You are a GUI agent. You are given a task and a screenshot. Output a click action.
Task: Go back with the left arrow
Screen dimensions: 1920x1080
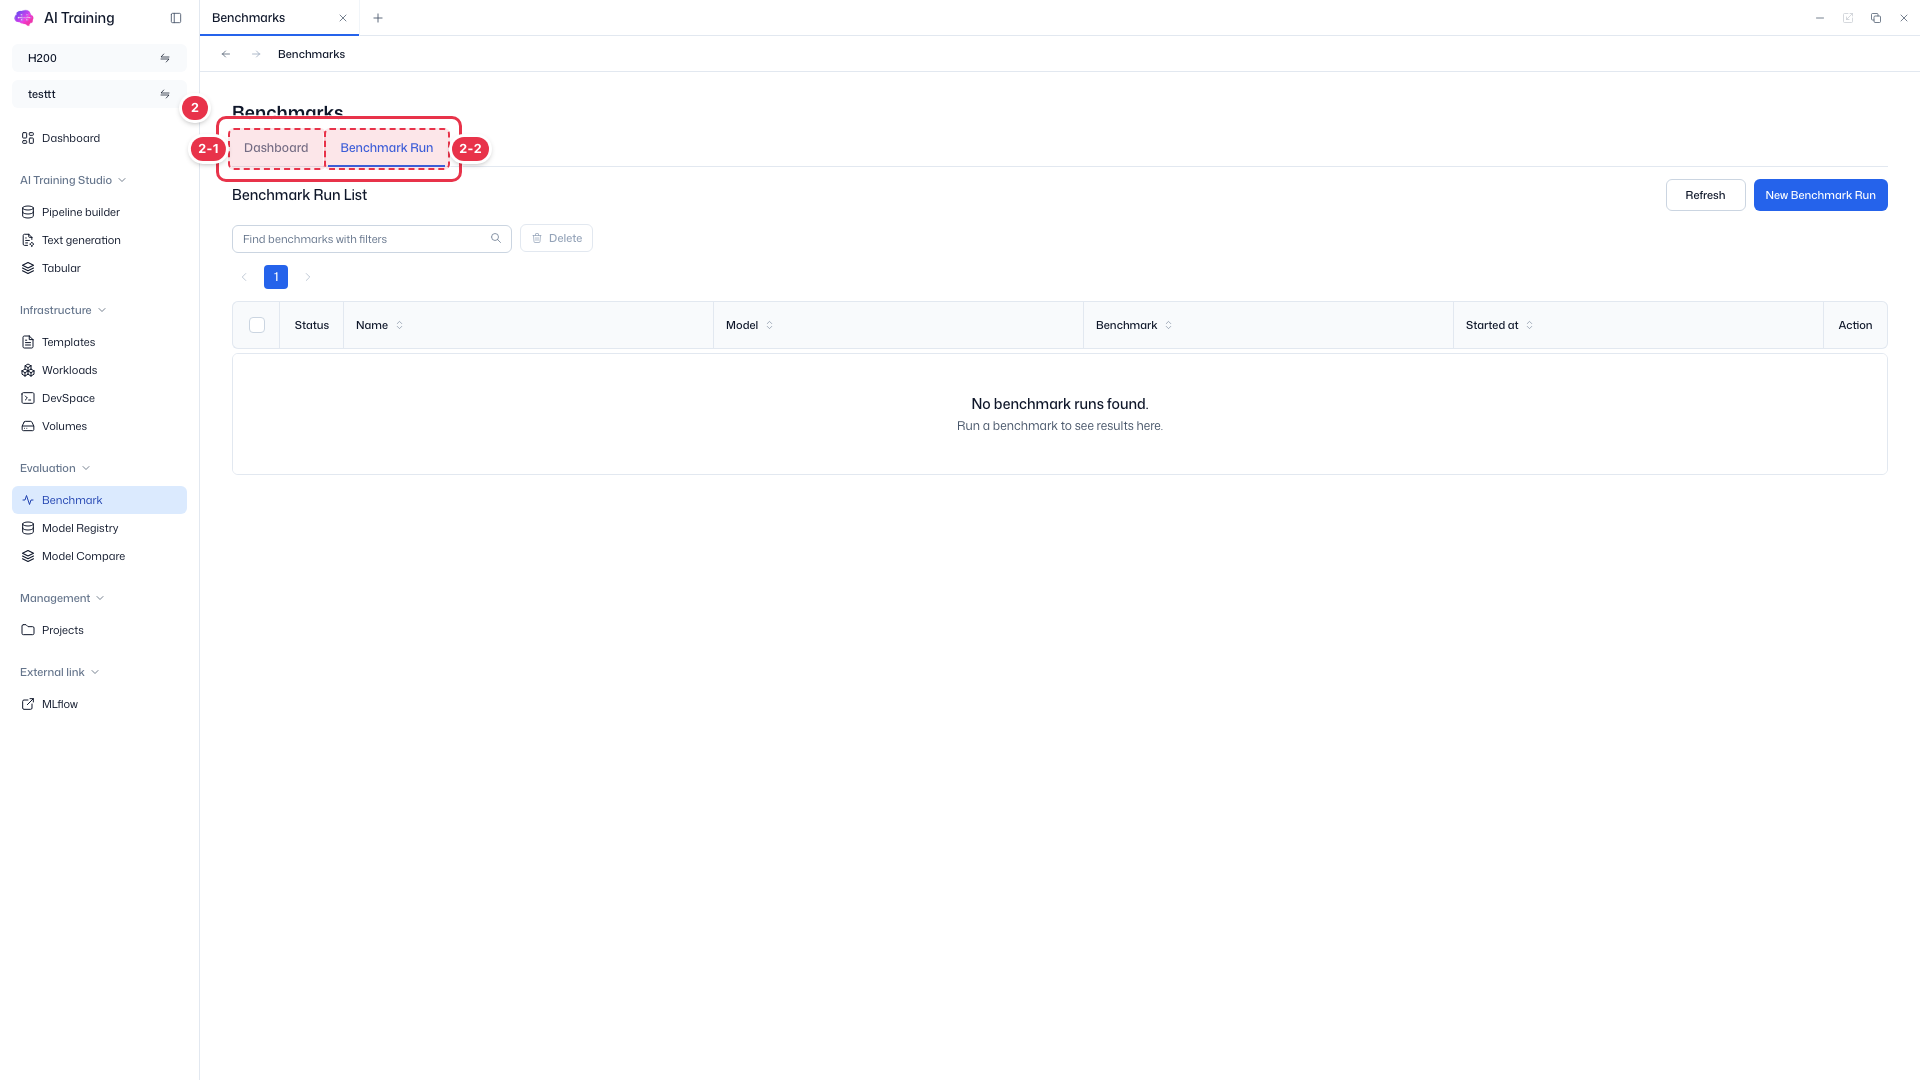click(226, 54)
